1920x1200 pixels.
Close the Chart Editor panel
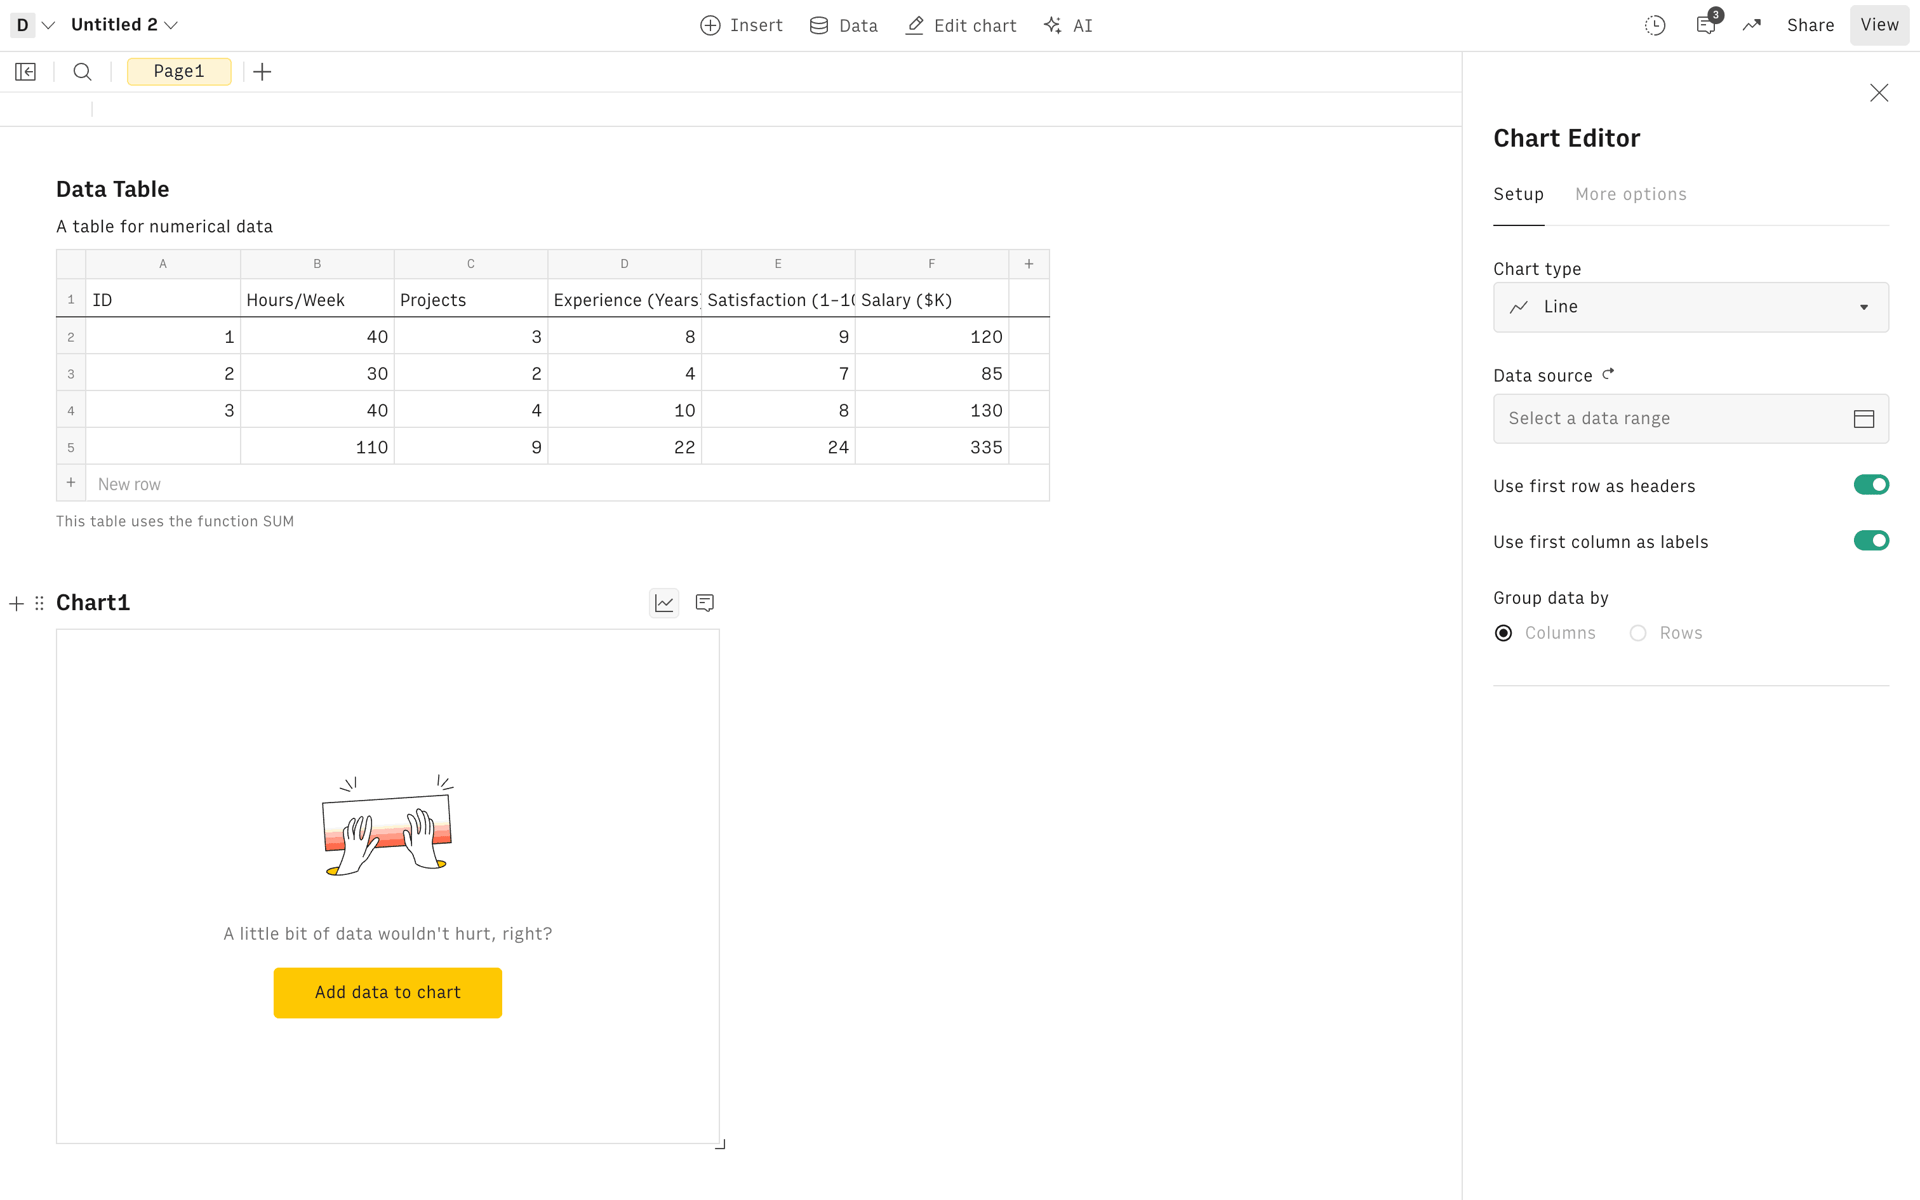point(1879,93)
